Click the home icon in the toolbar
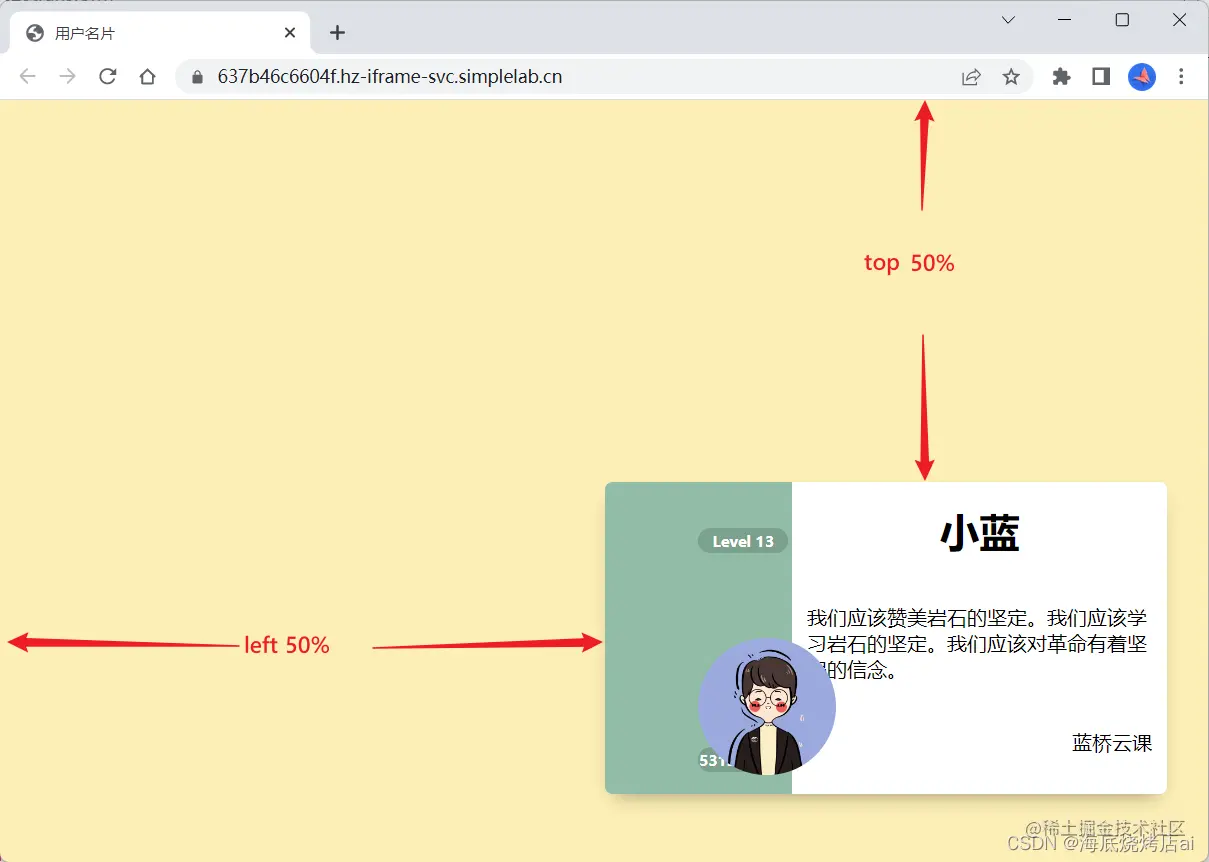 pos(147,76)
